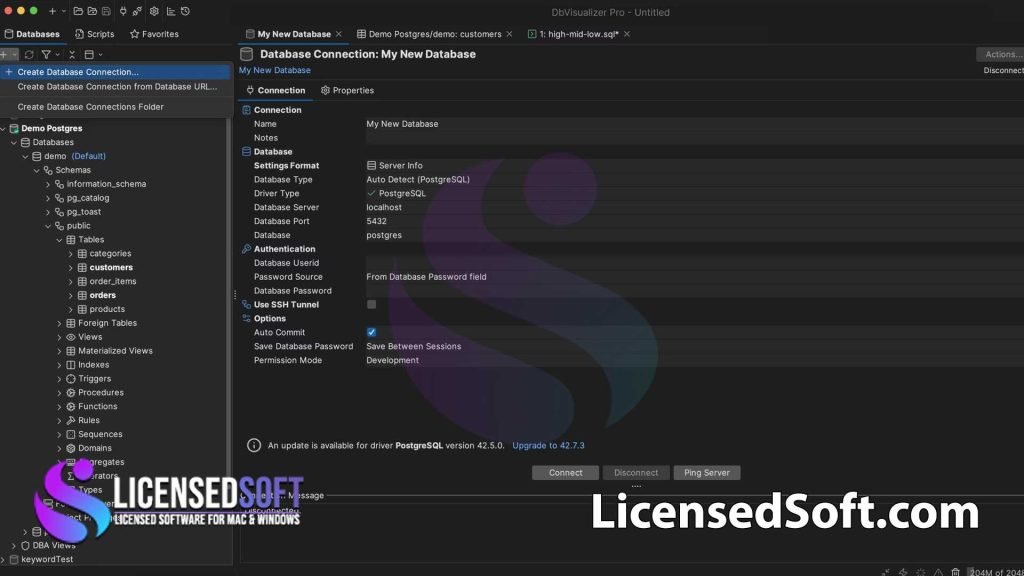Click the first Open File folder icon
Viewport: 1024px width, 576px height.
point(78,11)
